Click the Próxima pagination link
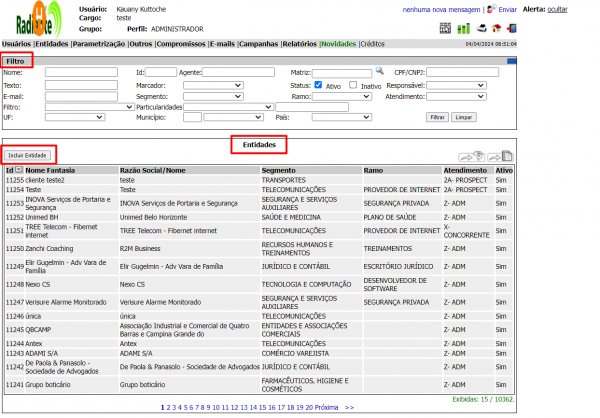The width and height of the screenshot is (600, 418). point(328,408)
